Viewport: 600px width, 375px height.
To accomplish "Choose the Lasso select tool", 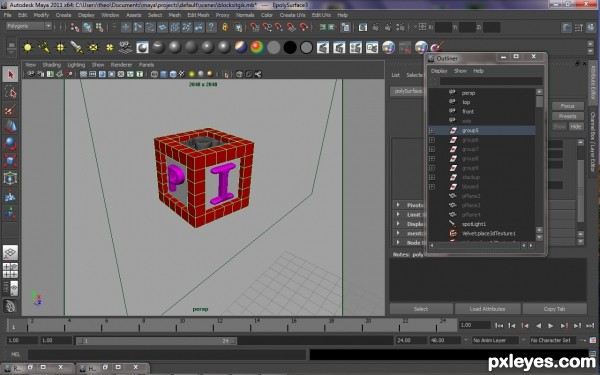I will pyautogui.click(x=10, y=92).
